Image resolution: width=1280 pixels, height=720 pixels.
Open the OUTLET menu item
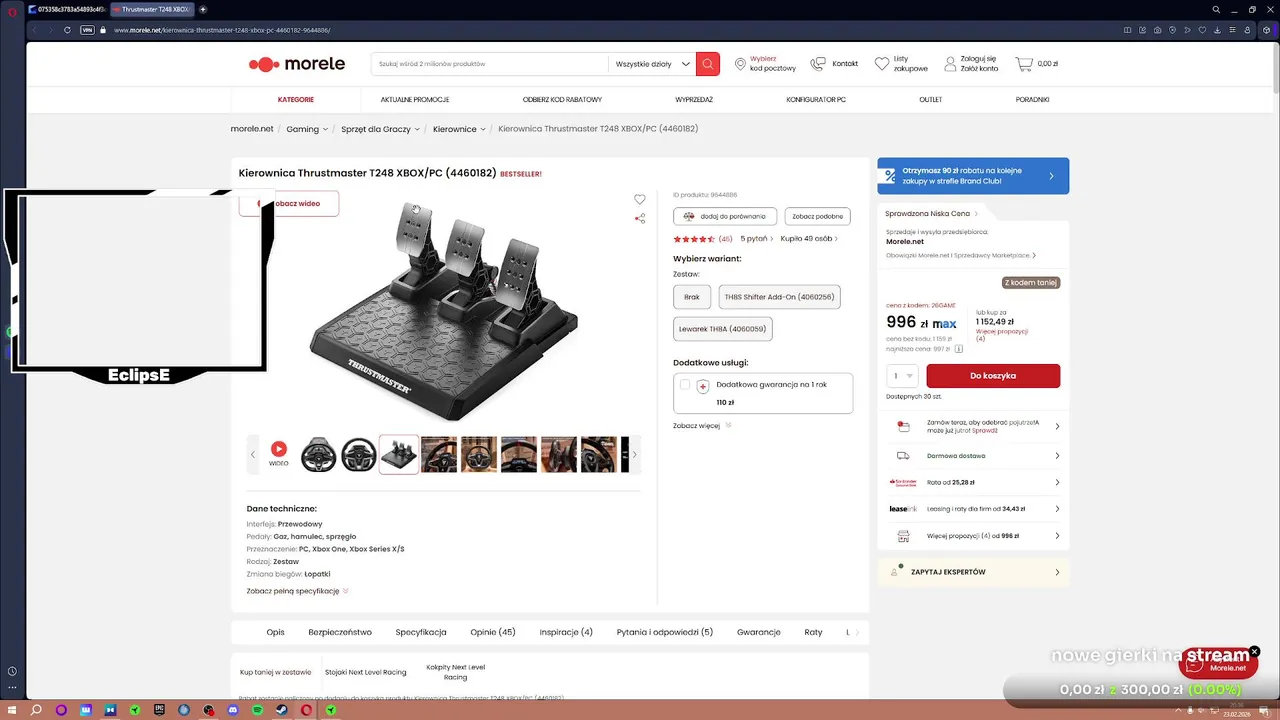point(931,100)
